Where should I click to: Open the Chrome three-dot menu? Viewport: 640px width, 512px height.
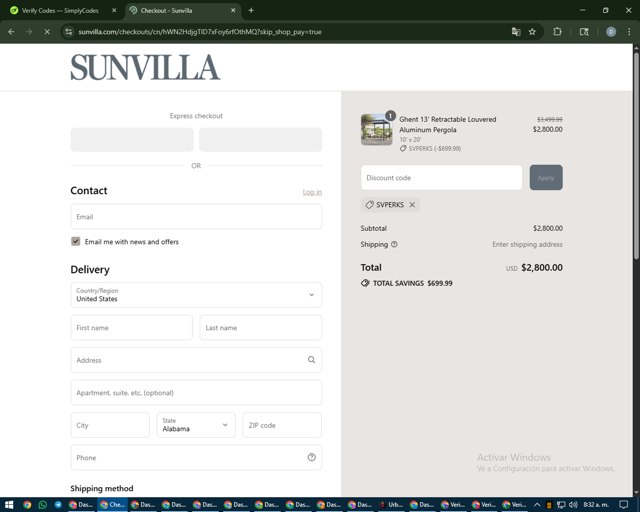pyautogui.click(x=629, y=32)
